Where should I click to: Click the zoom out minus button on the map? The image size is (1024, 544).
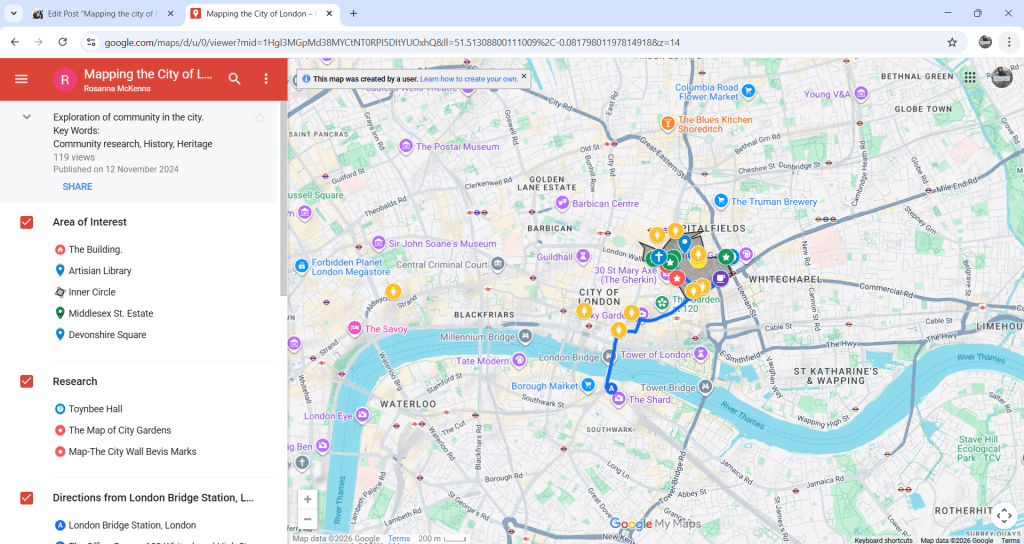pyautogui.click(x=308, y=520)
